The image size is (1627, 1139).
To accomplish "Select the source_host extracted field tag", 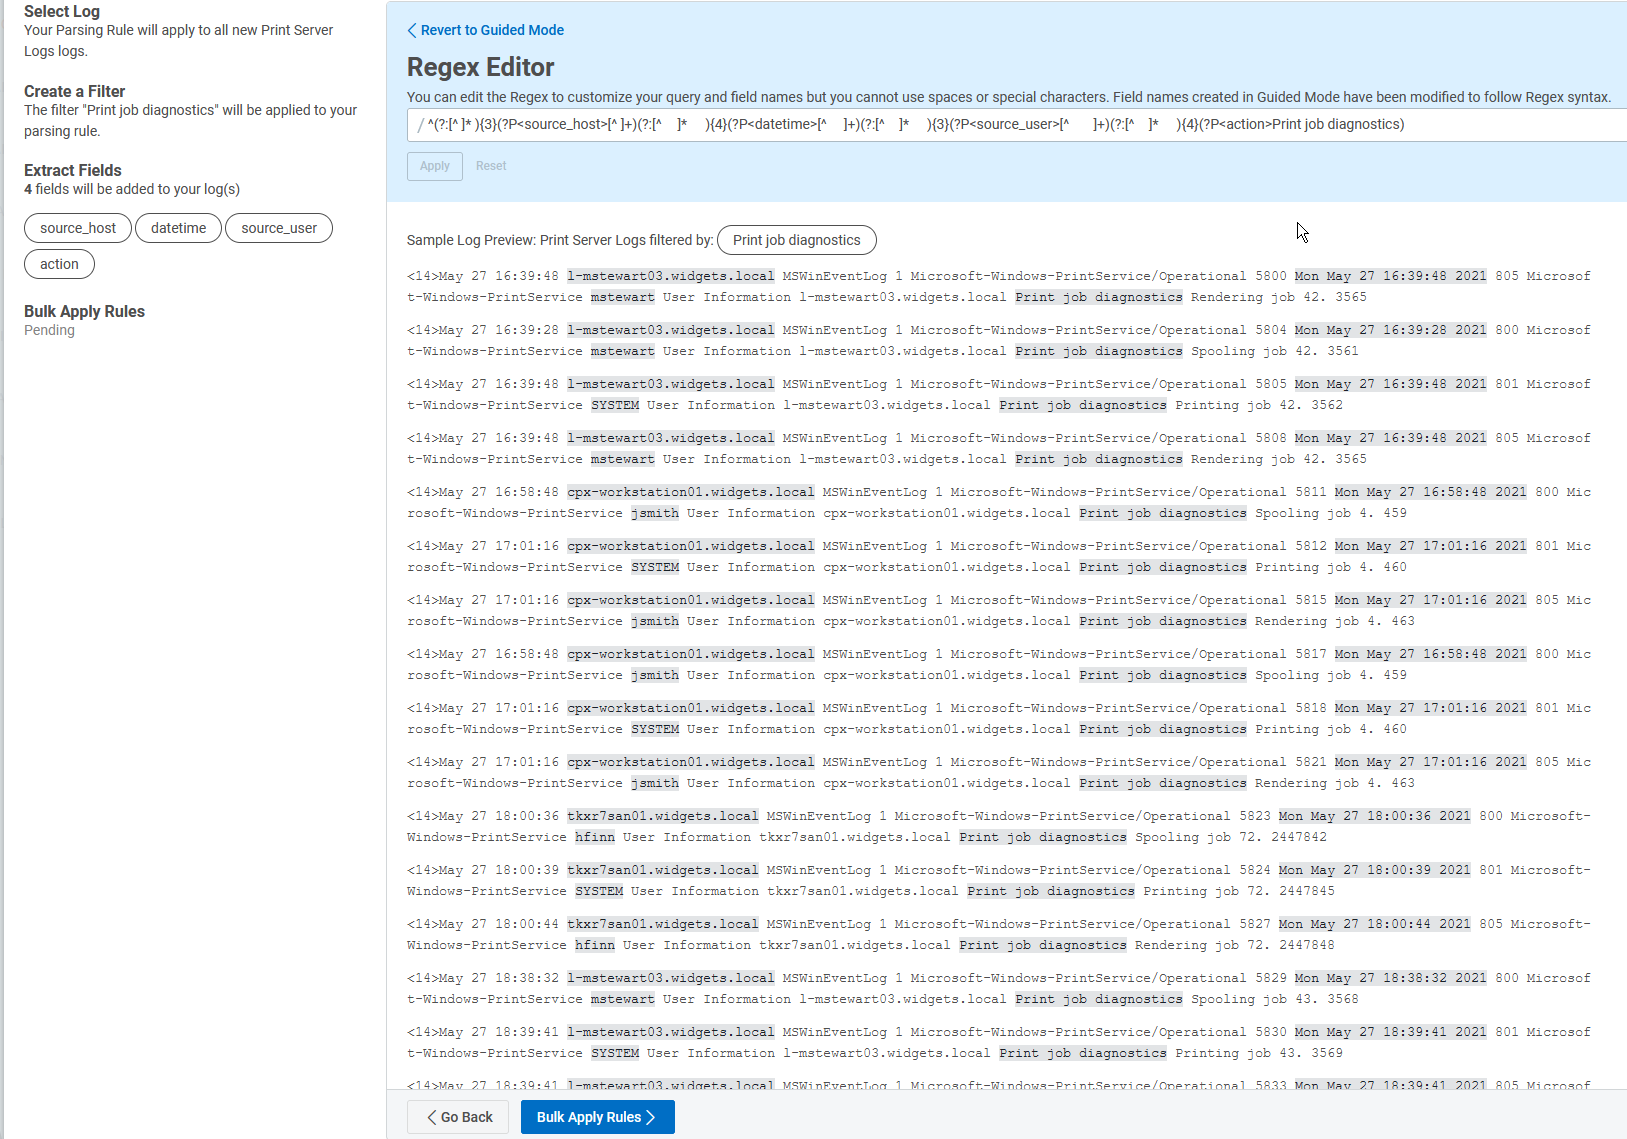I will pos(78,228).
